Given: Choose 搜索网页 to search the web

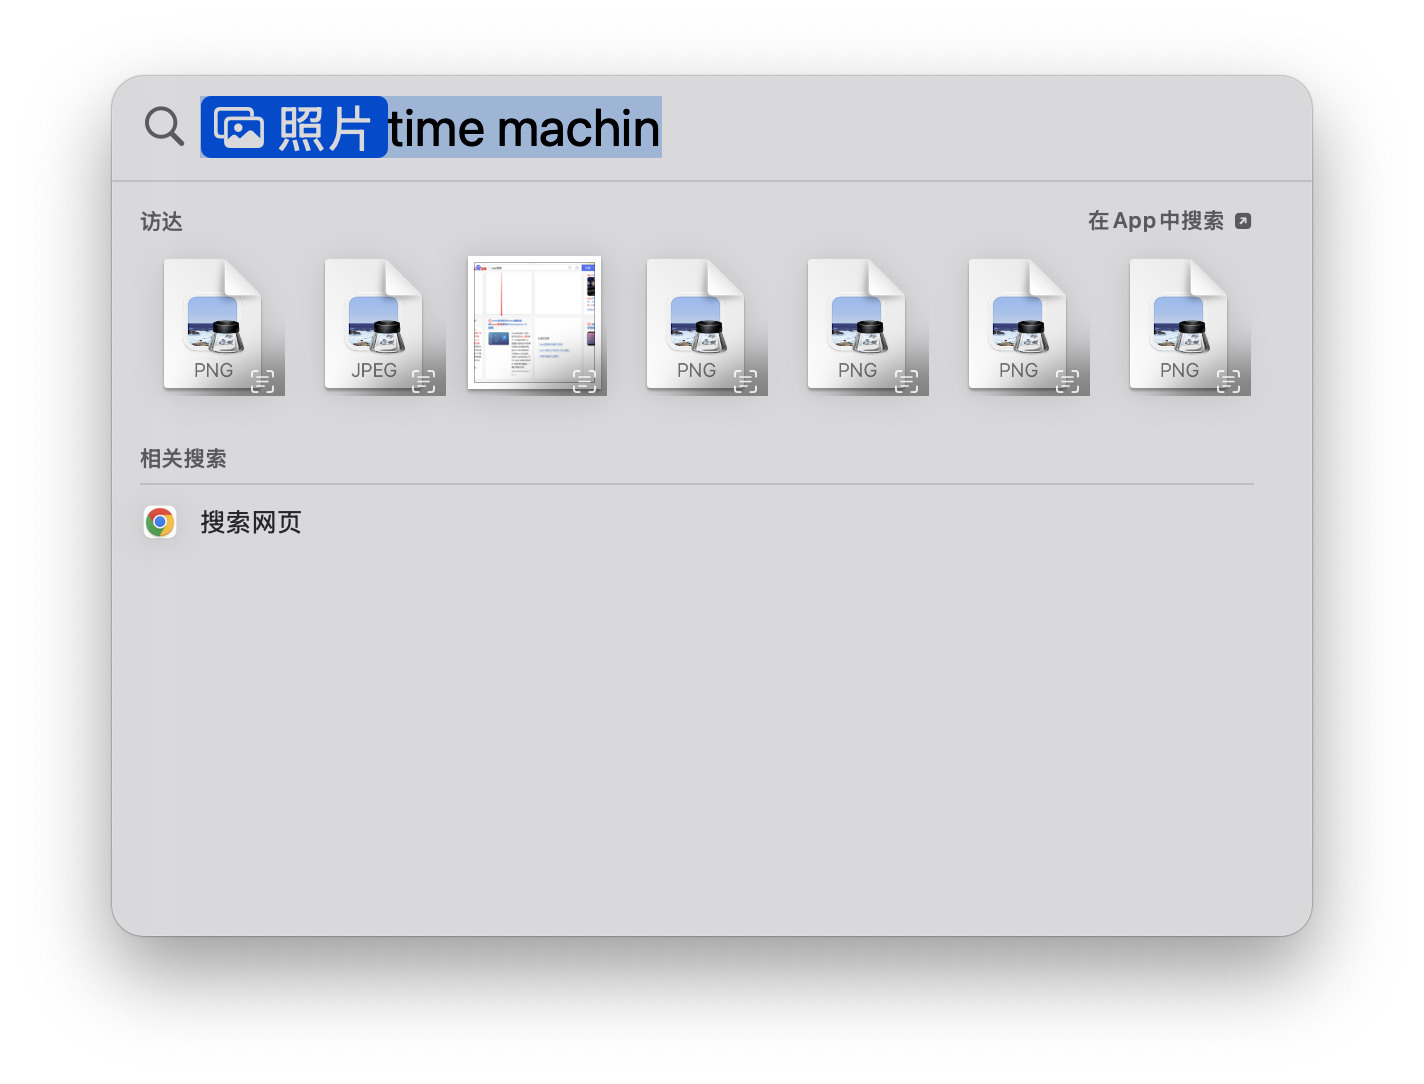Looking at the screenshot, I should [x=252, y=521].
